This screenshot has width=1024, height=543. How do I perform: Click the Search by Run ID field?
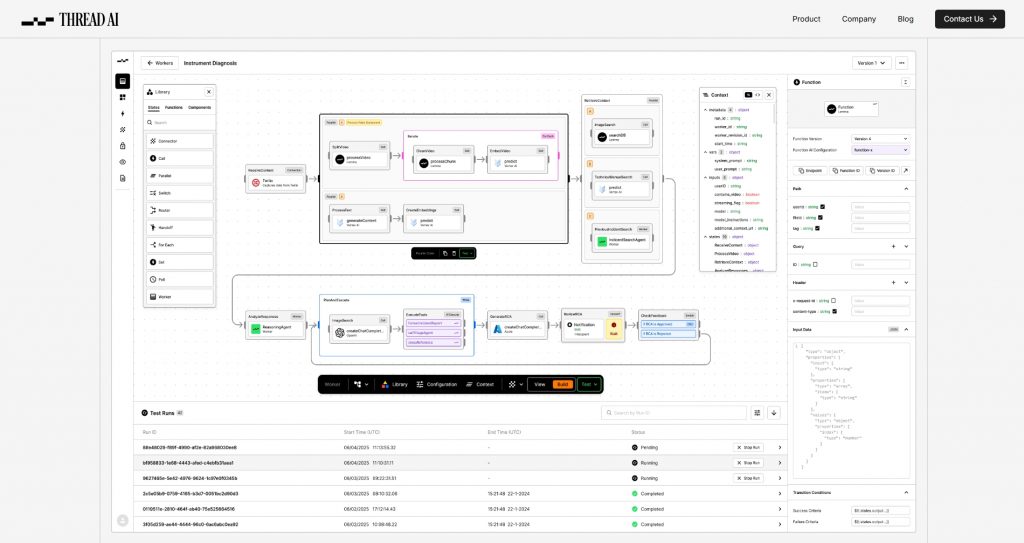coord(674,412)
